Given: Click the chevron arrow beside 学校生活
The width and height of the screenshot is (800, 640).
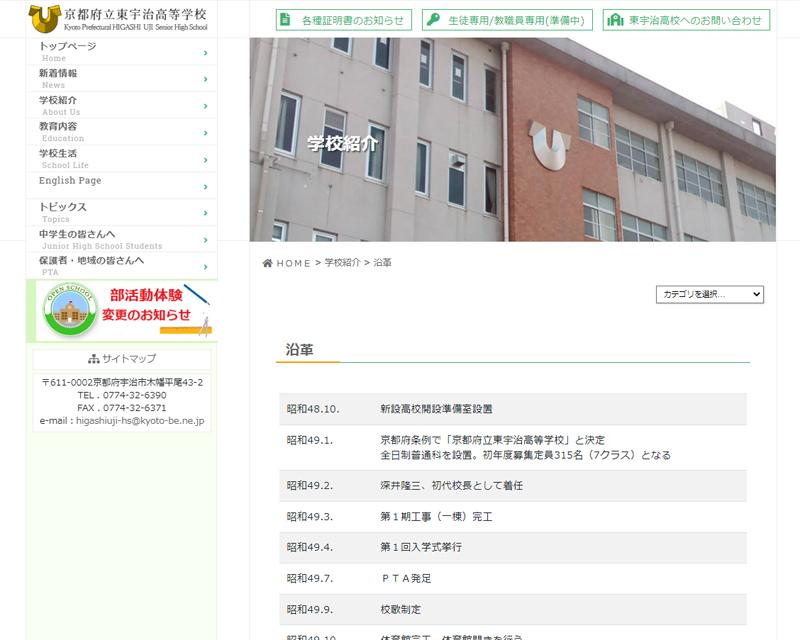Looking at the screenshot, I should pos(205,159).
